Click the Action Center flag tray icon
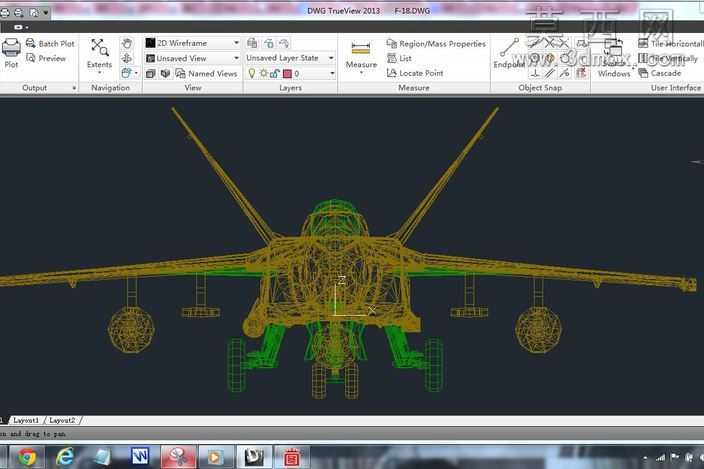The width and height of the screenshot is (704, 469). [675, 457]
